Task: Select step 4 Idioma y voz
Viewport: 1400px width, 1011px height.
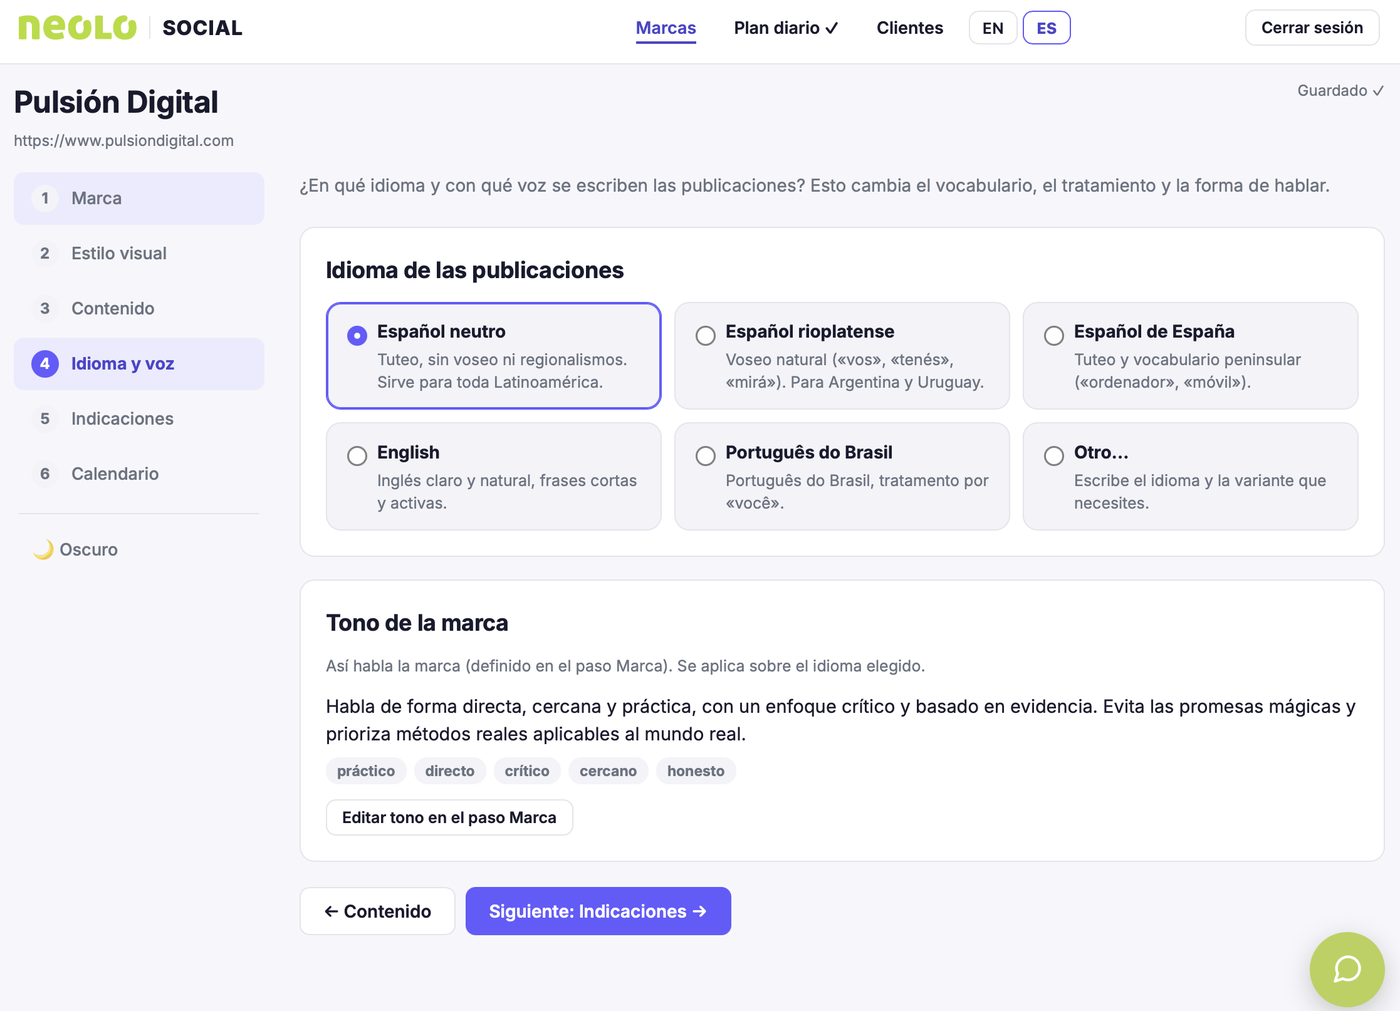Action: (x=139, y=364)
